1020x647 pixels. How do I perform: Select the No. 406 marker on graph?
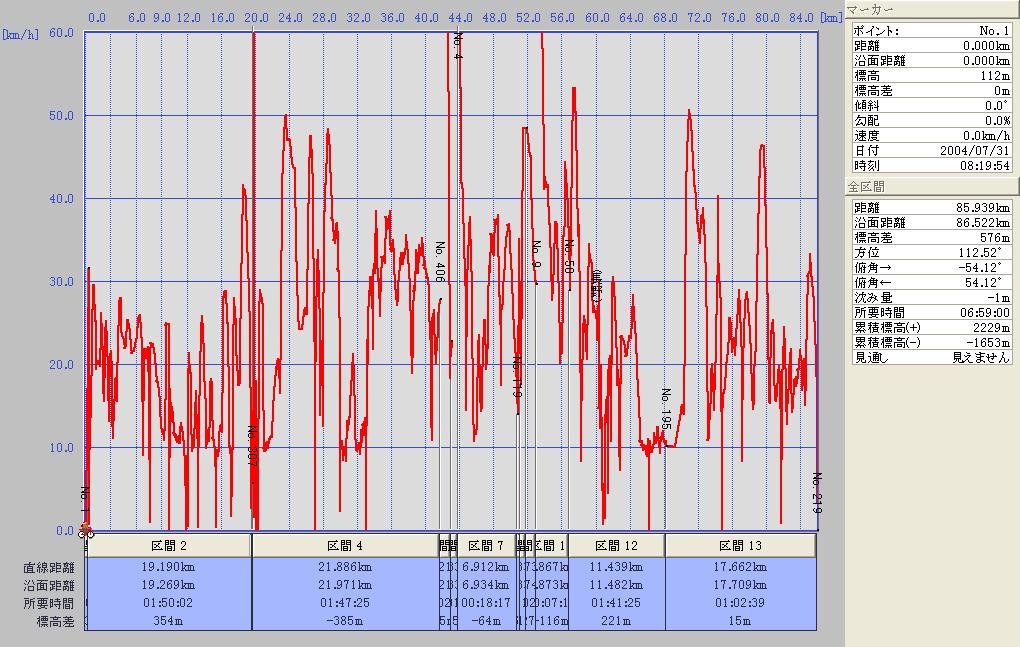click(x=439, y=262)
